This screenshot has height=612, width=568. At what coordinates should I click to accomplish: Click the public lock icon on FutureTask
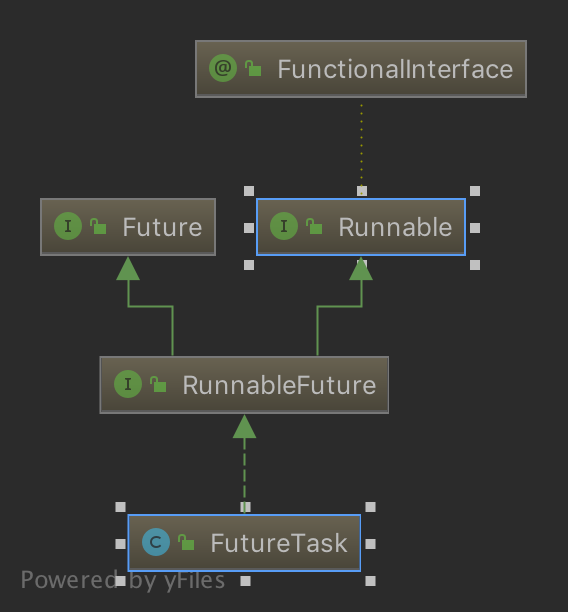tap(186, 542)
